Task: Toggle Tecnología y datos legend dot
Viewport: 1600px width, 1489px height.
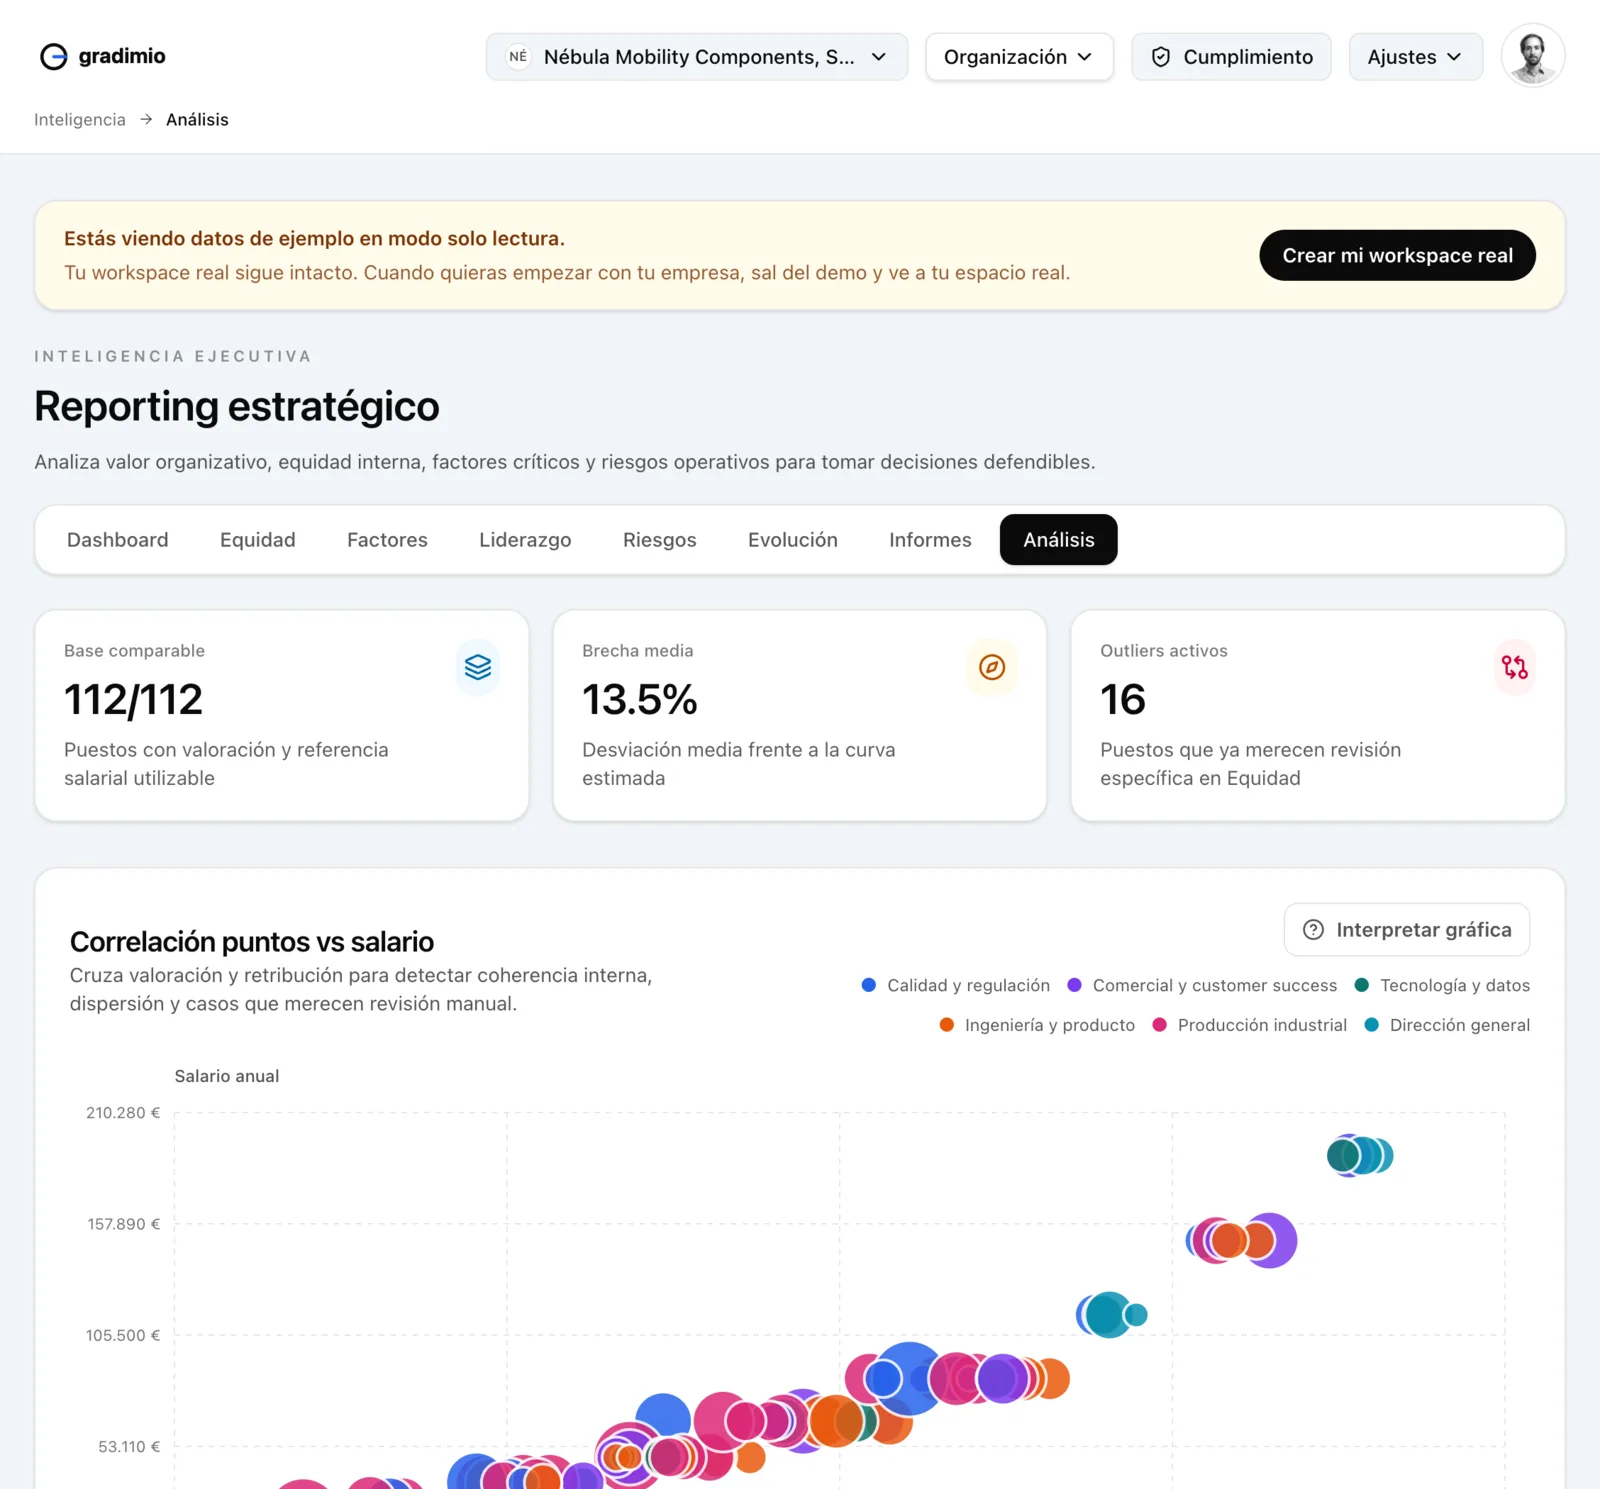Action: [1361, 985]
